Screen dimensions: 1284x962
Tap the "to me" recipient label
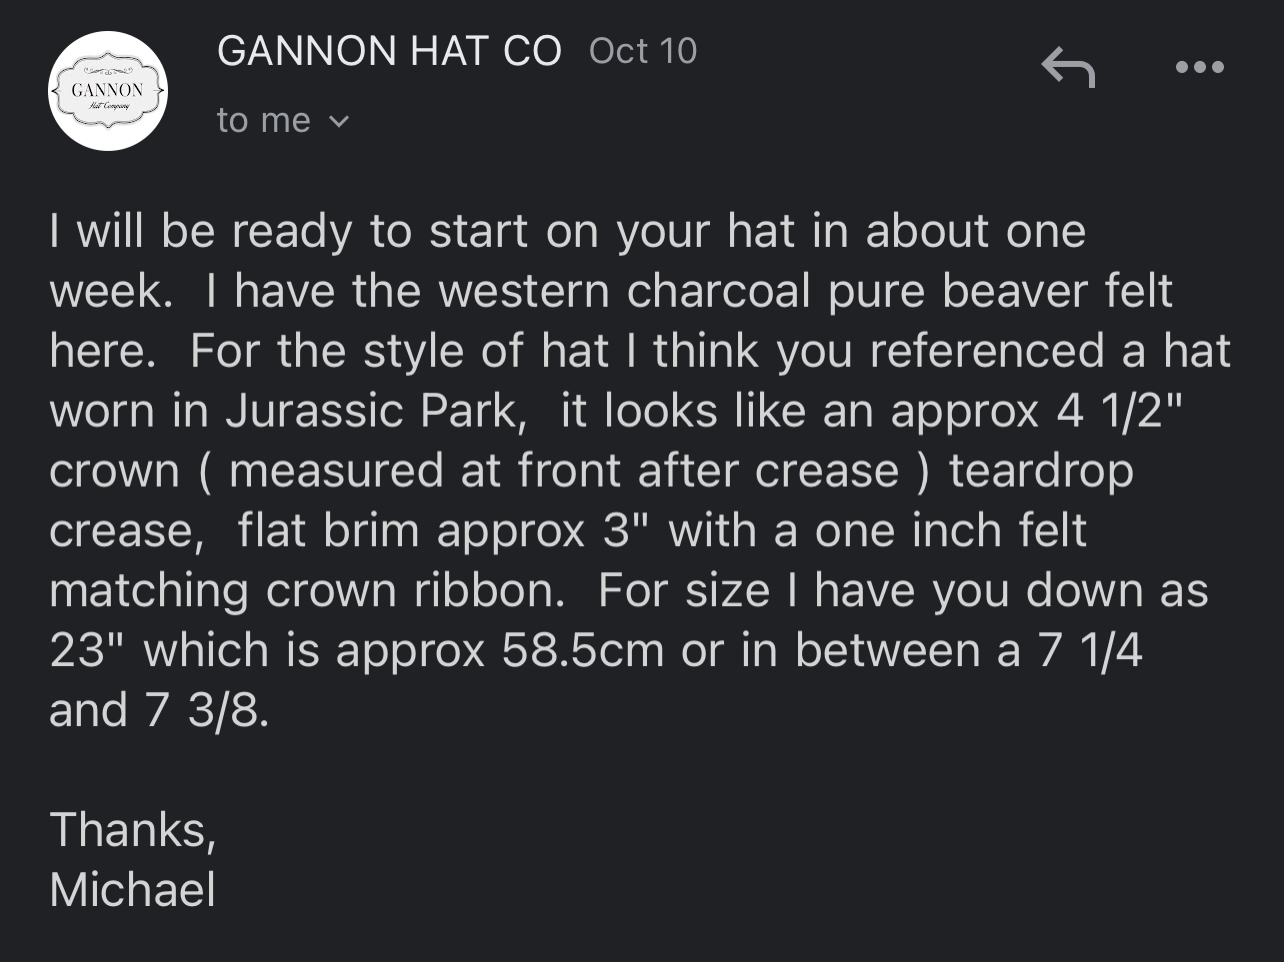pyautogui.click(x=264, y=120)
